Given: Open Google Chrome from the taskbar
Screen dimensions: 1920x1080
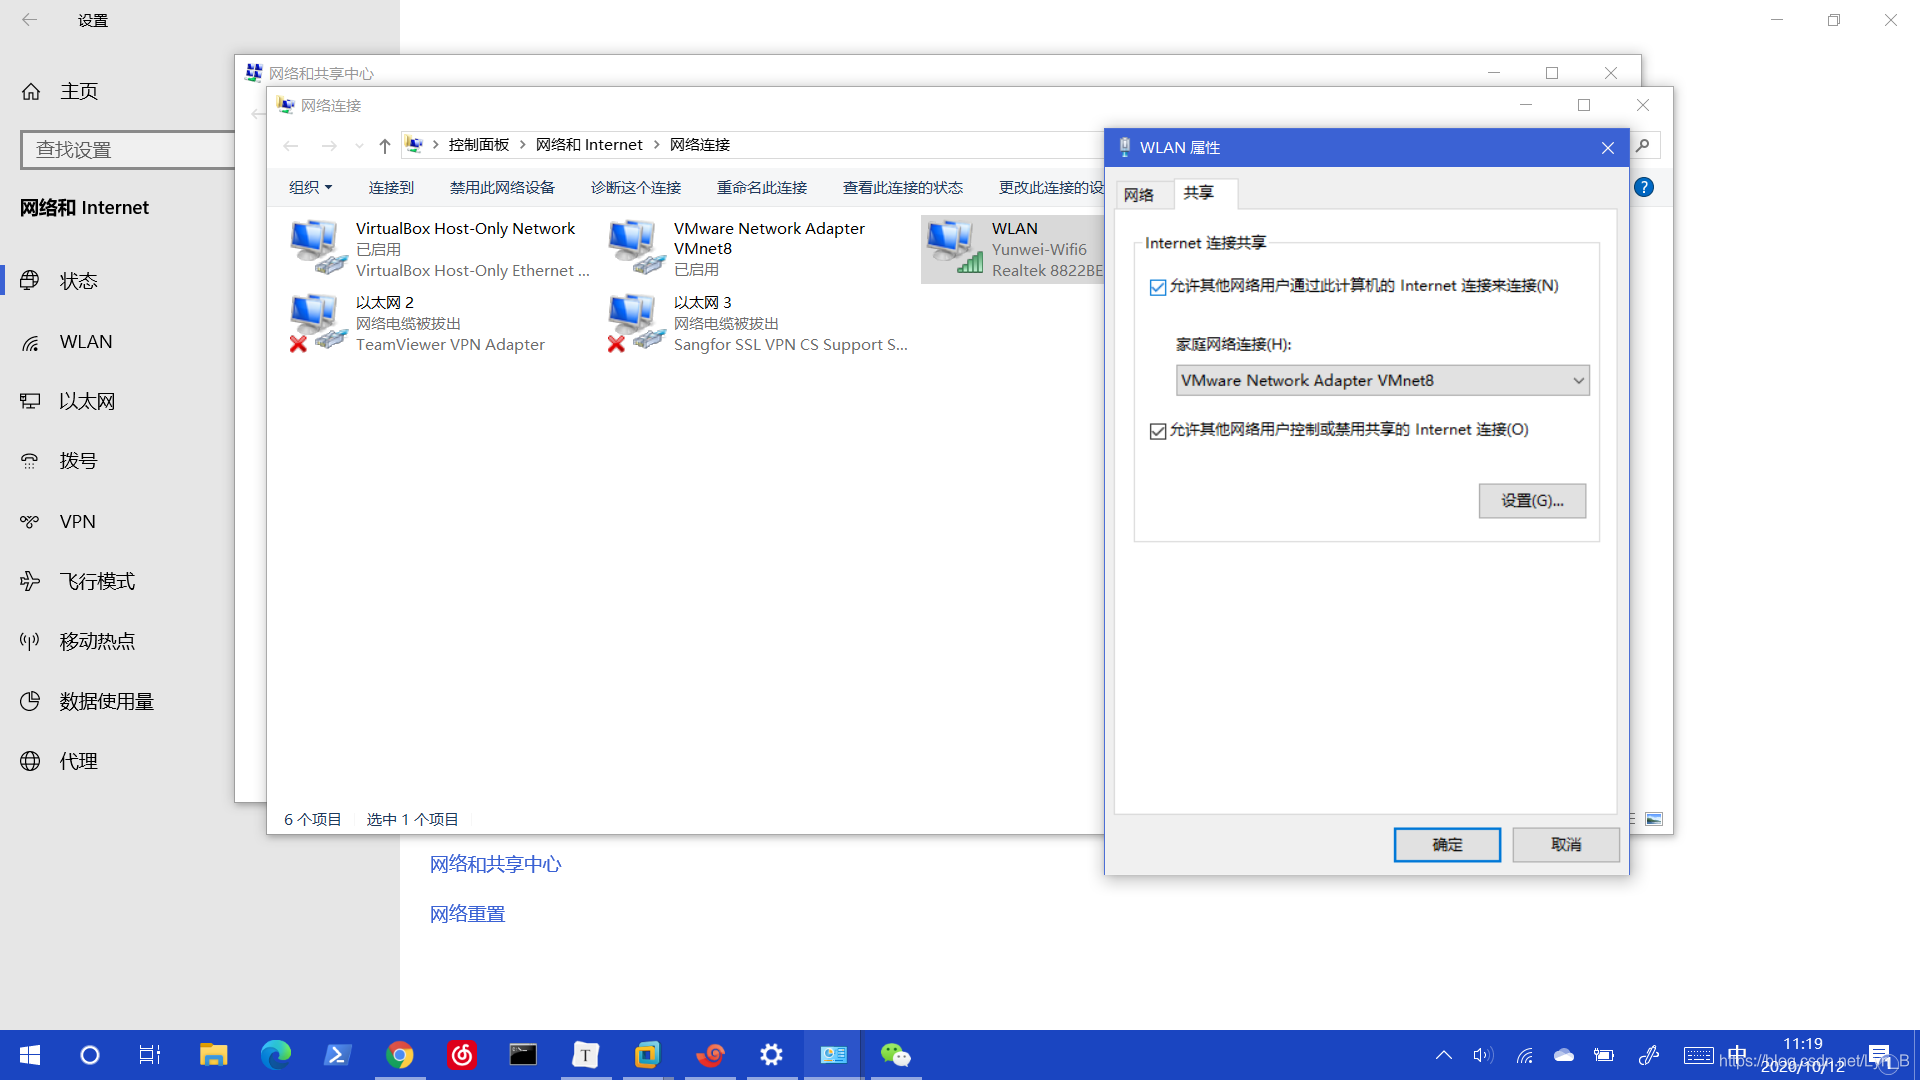Looking at the screenshot, I should pos(400,1055).
